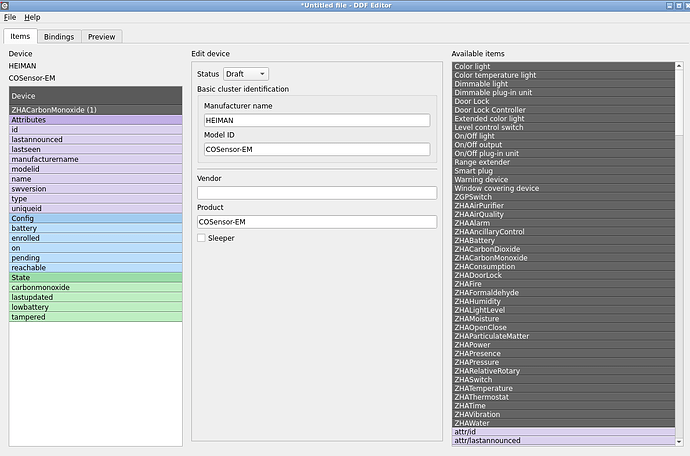The height and width of the screenshot is (456, 690).
Task: Click Extended color light in Available items
Action: (x=563, y=119)
